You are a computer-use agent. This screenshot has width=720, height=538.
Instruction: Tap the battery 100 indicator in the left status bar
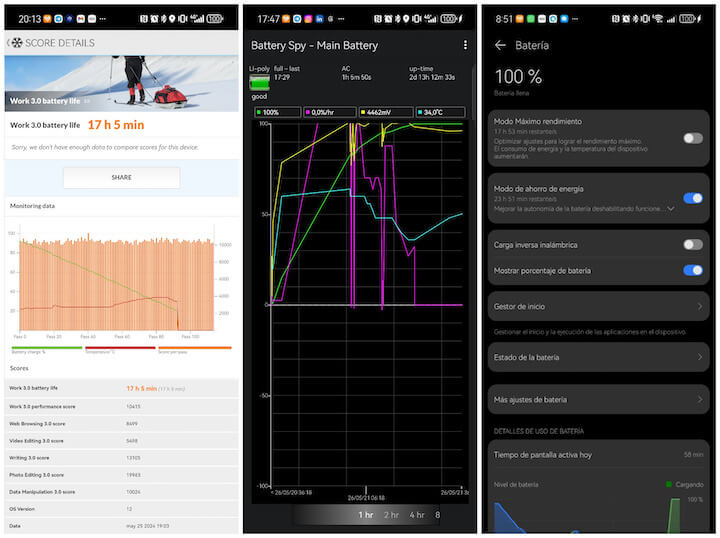214,19
